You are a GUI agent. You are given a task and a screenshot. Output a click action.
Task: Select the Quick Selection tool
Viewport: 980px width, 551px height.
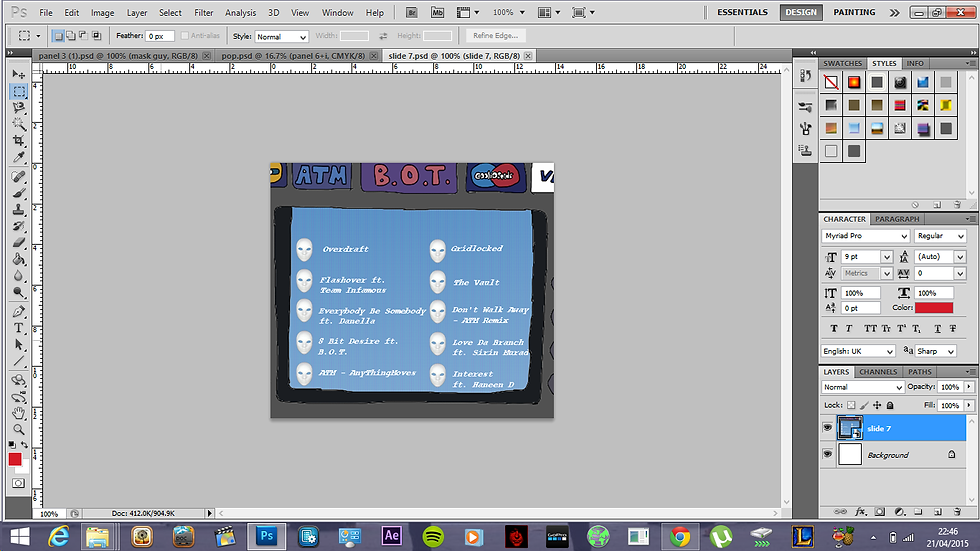coord(19,124)
